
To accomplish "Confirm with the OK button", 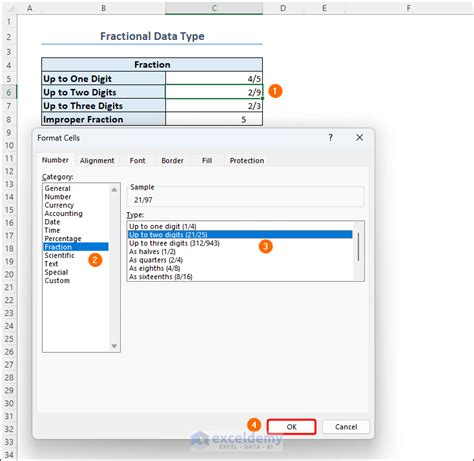I will pos(291,427).
